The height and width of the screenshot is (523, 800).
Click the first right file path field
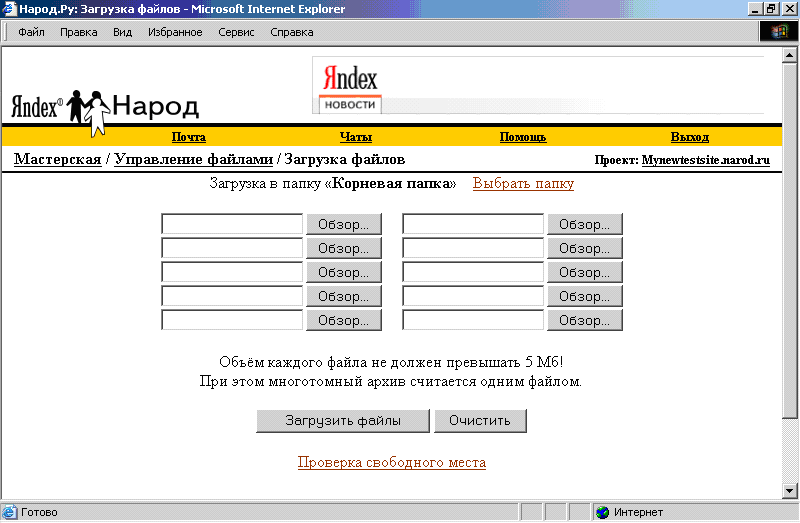tap(473, 224)
